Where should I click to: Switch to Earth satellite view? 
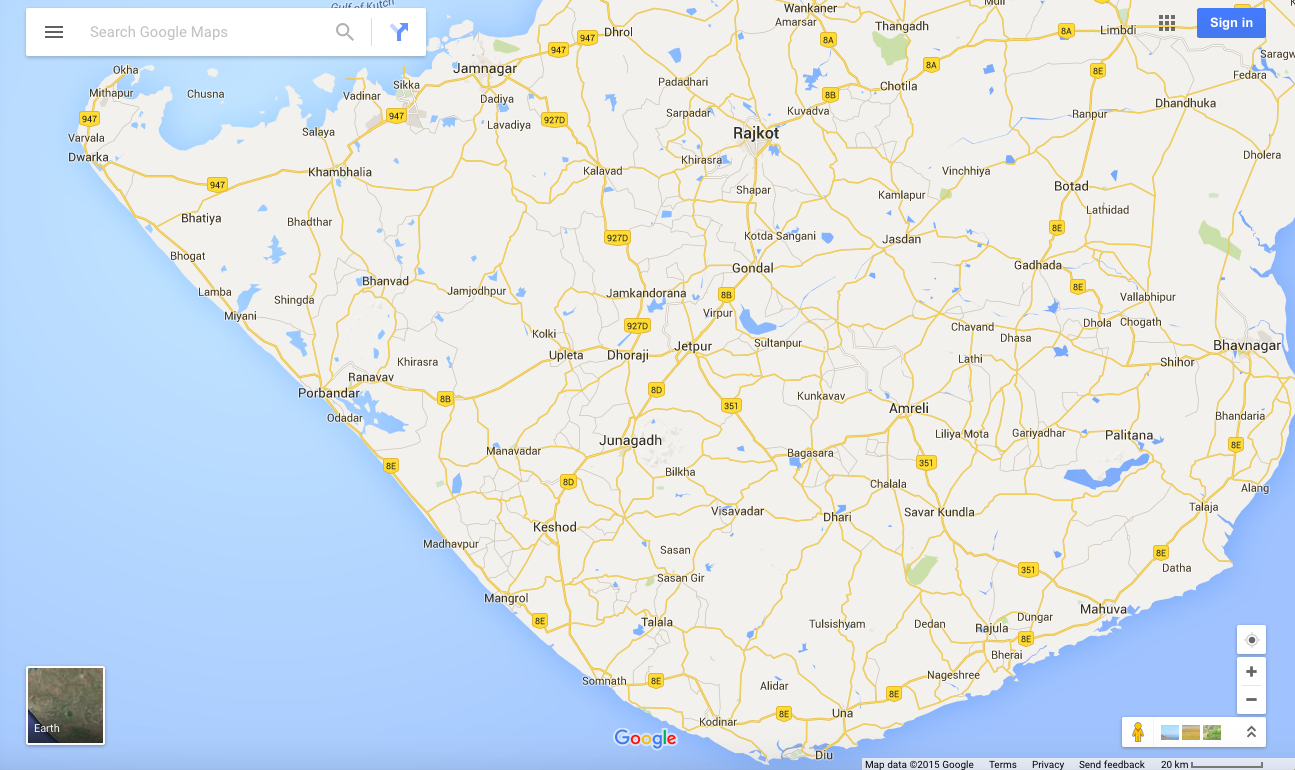[x=65, y=706]
